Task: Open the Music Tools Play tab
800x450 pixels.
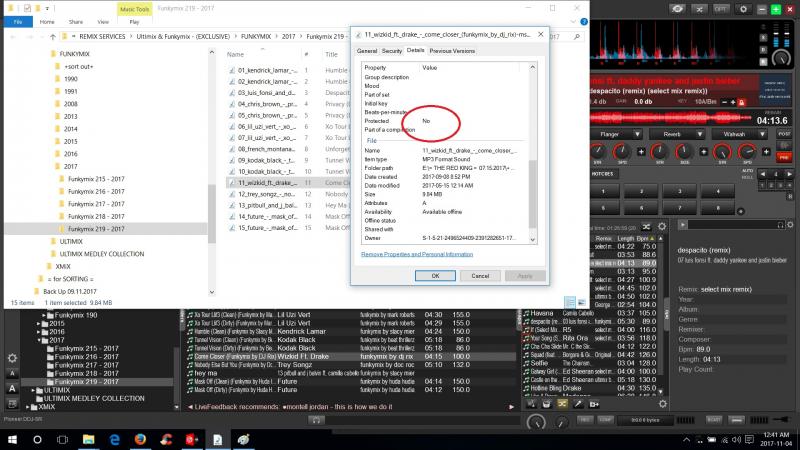Action: tap(134, 22)
